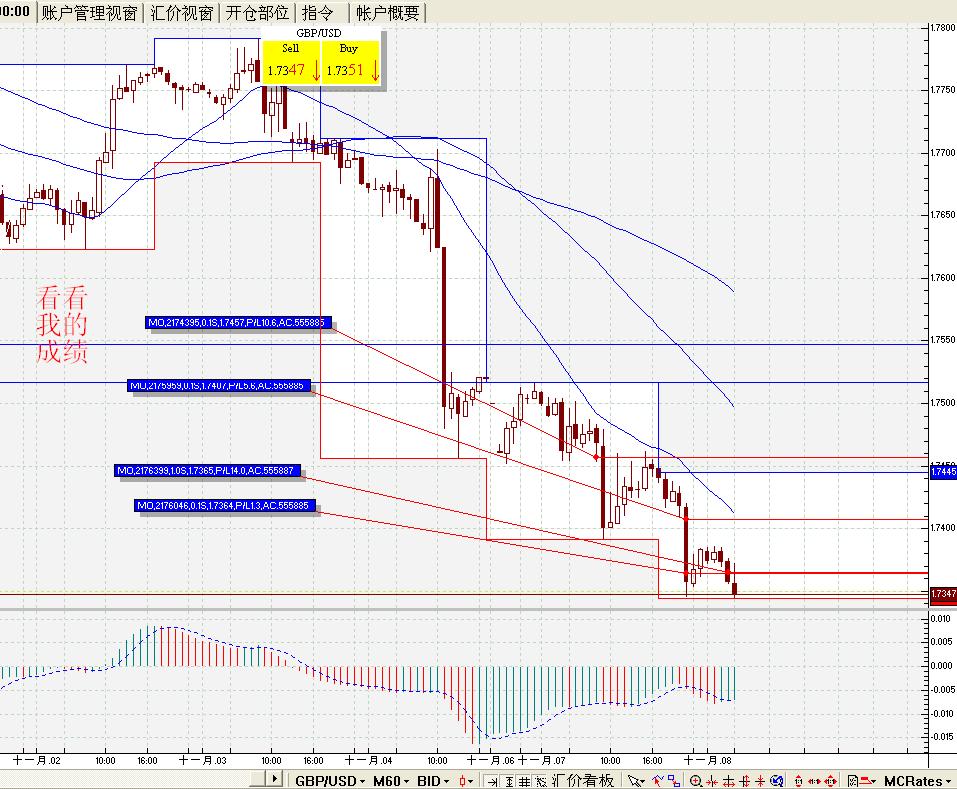Click order label MO,2176046 at 1.7364

point(225,505)
